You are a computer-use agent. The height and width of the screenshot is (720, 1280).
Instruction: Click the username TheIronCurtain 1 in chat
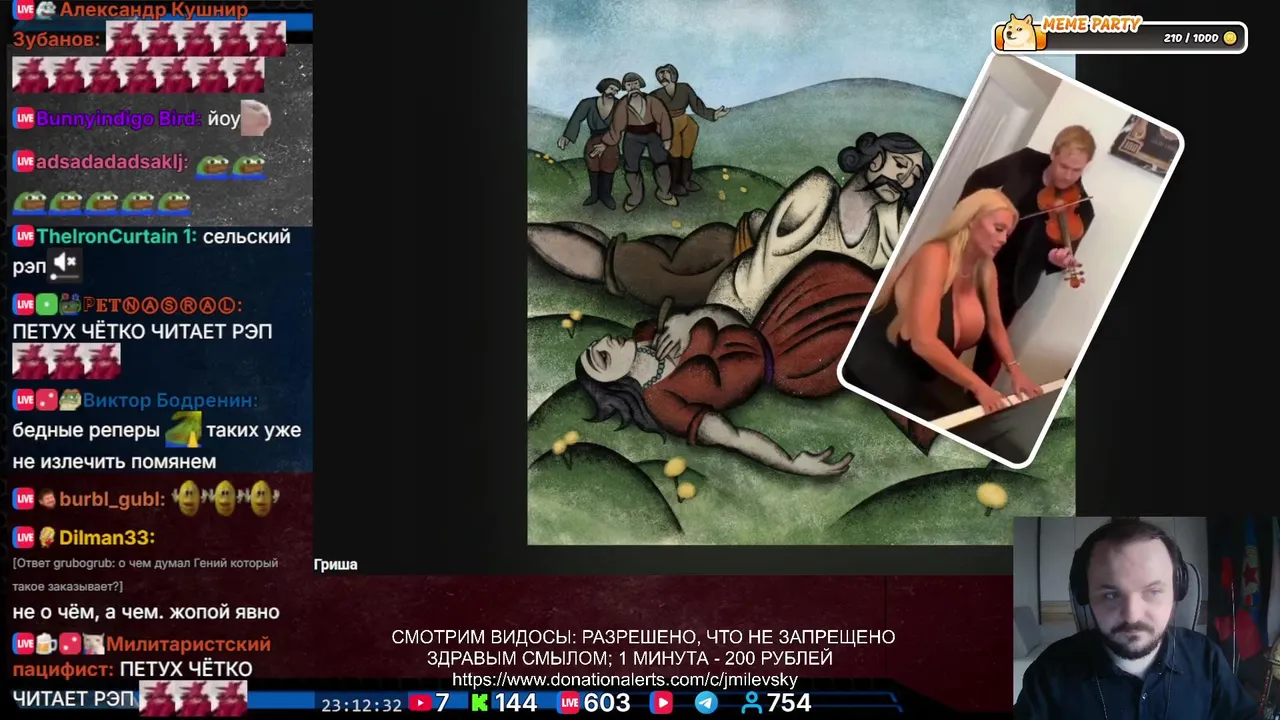116,237
